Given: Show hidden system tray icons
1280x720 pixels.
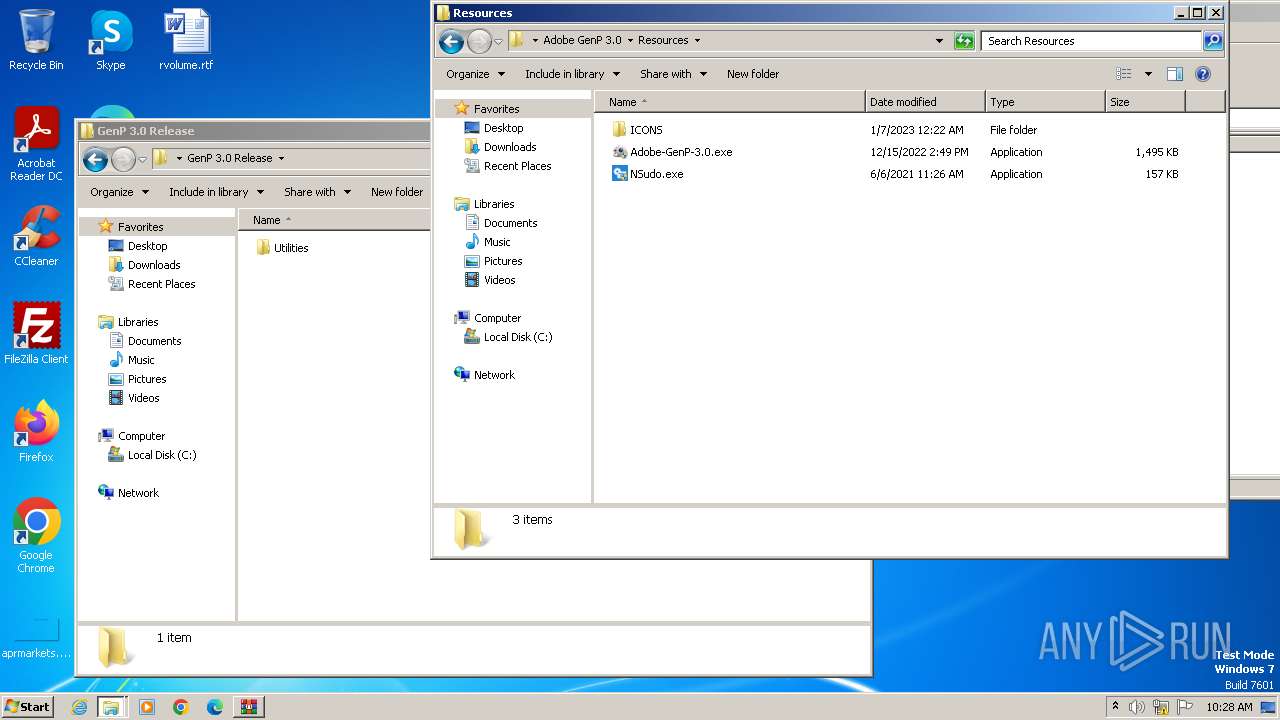Looking at the screenshot, I should (x=1115, y=707).
